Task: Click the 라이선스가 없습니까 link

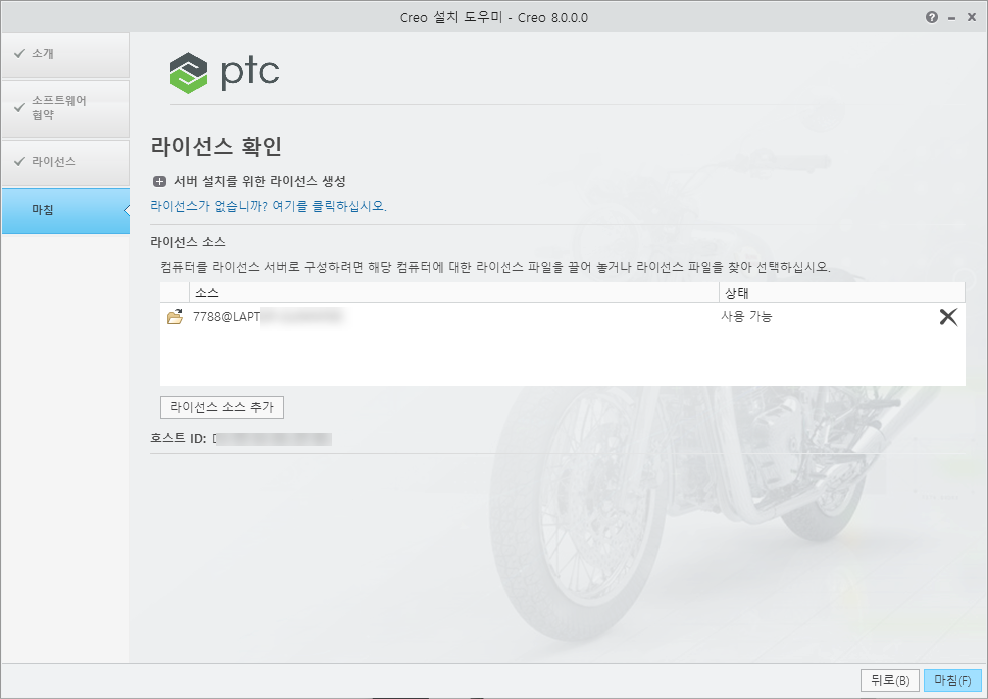Action: point(268,206)
